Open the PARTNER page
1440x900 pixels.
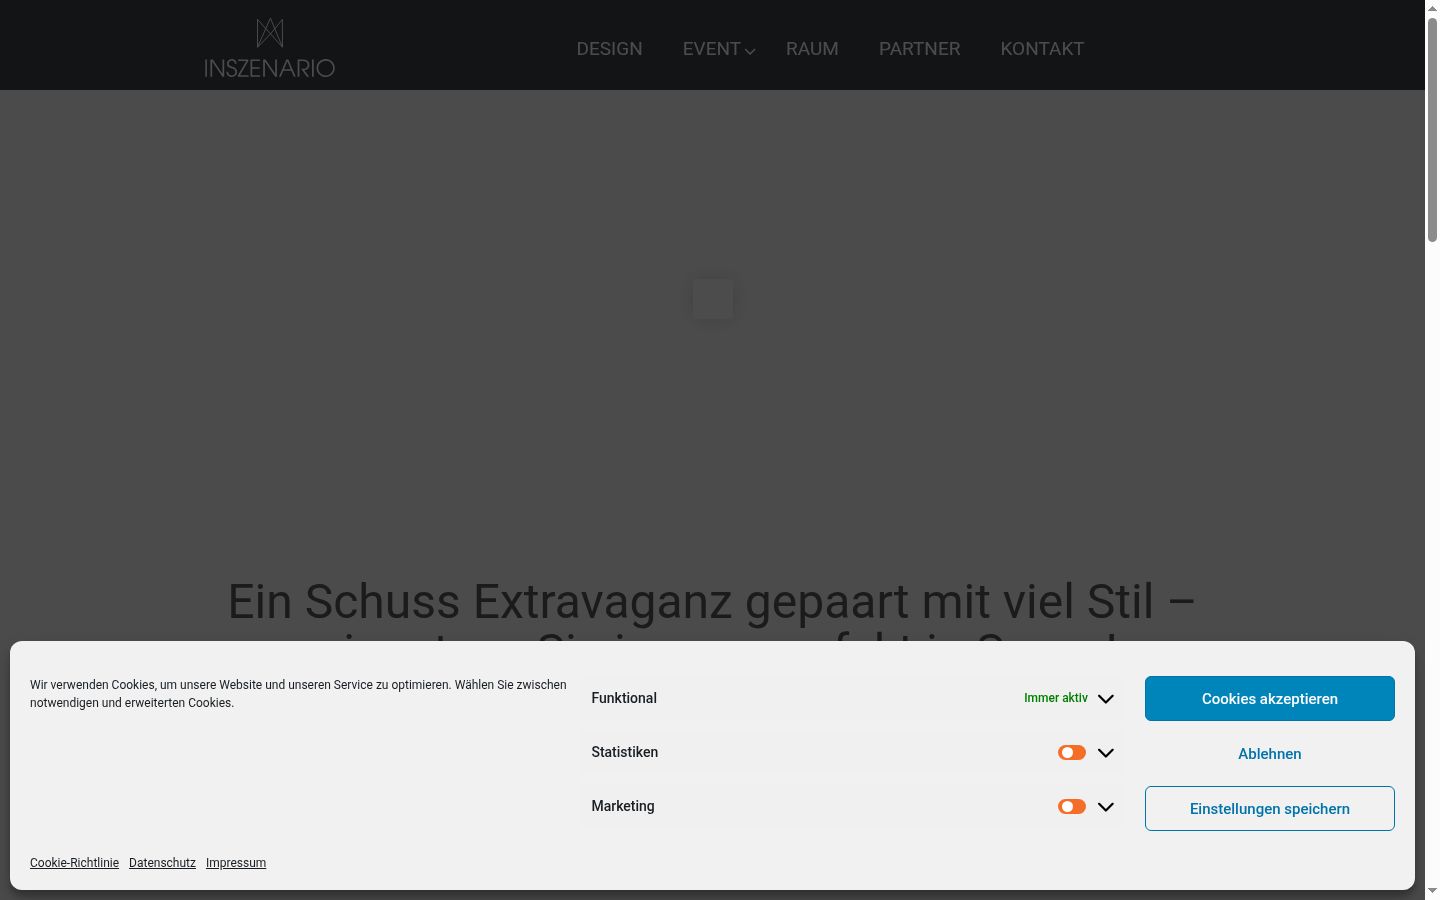pyautogui.click(x=919, y=49)
